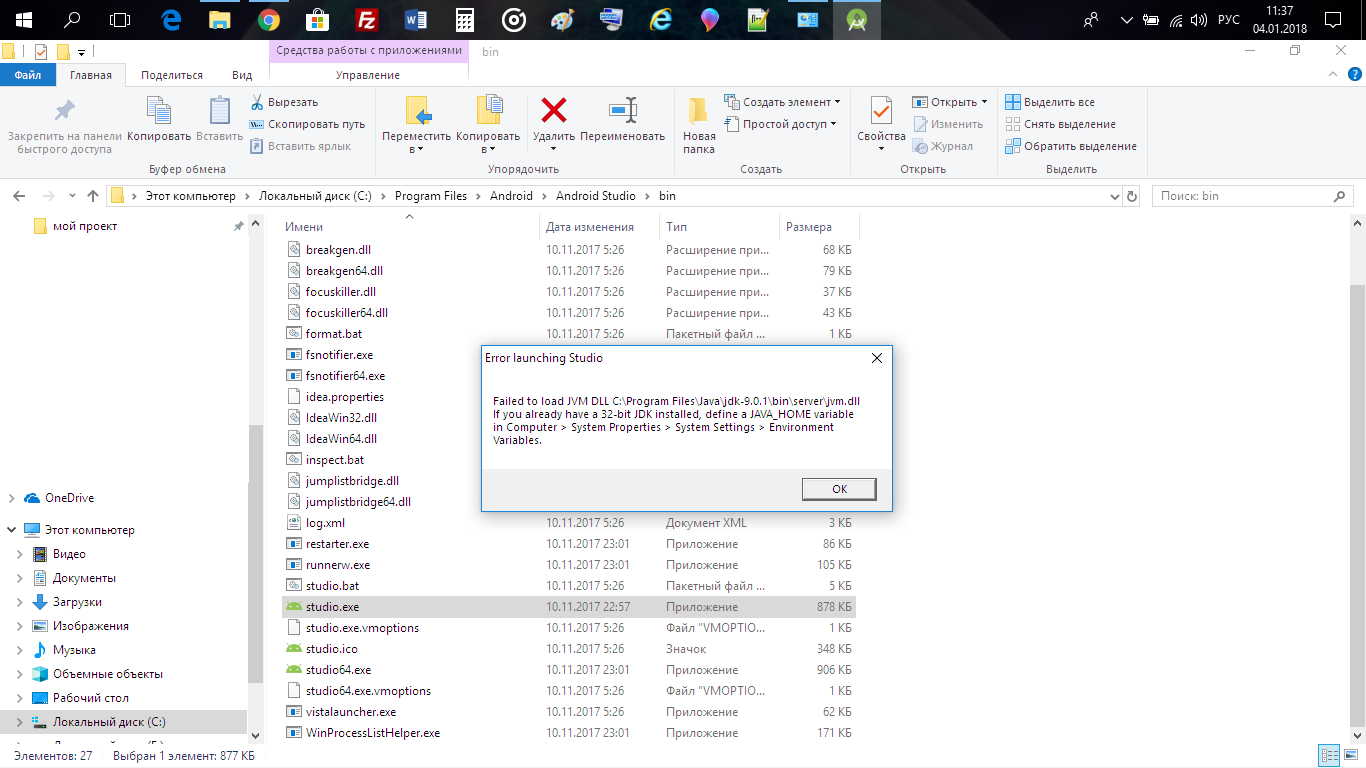Screen dimensions: 1366x768
Task: Open Calculator from the taskbar
Action: (464, 19)
